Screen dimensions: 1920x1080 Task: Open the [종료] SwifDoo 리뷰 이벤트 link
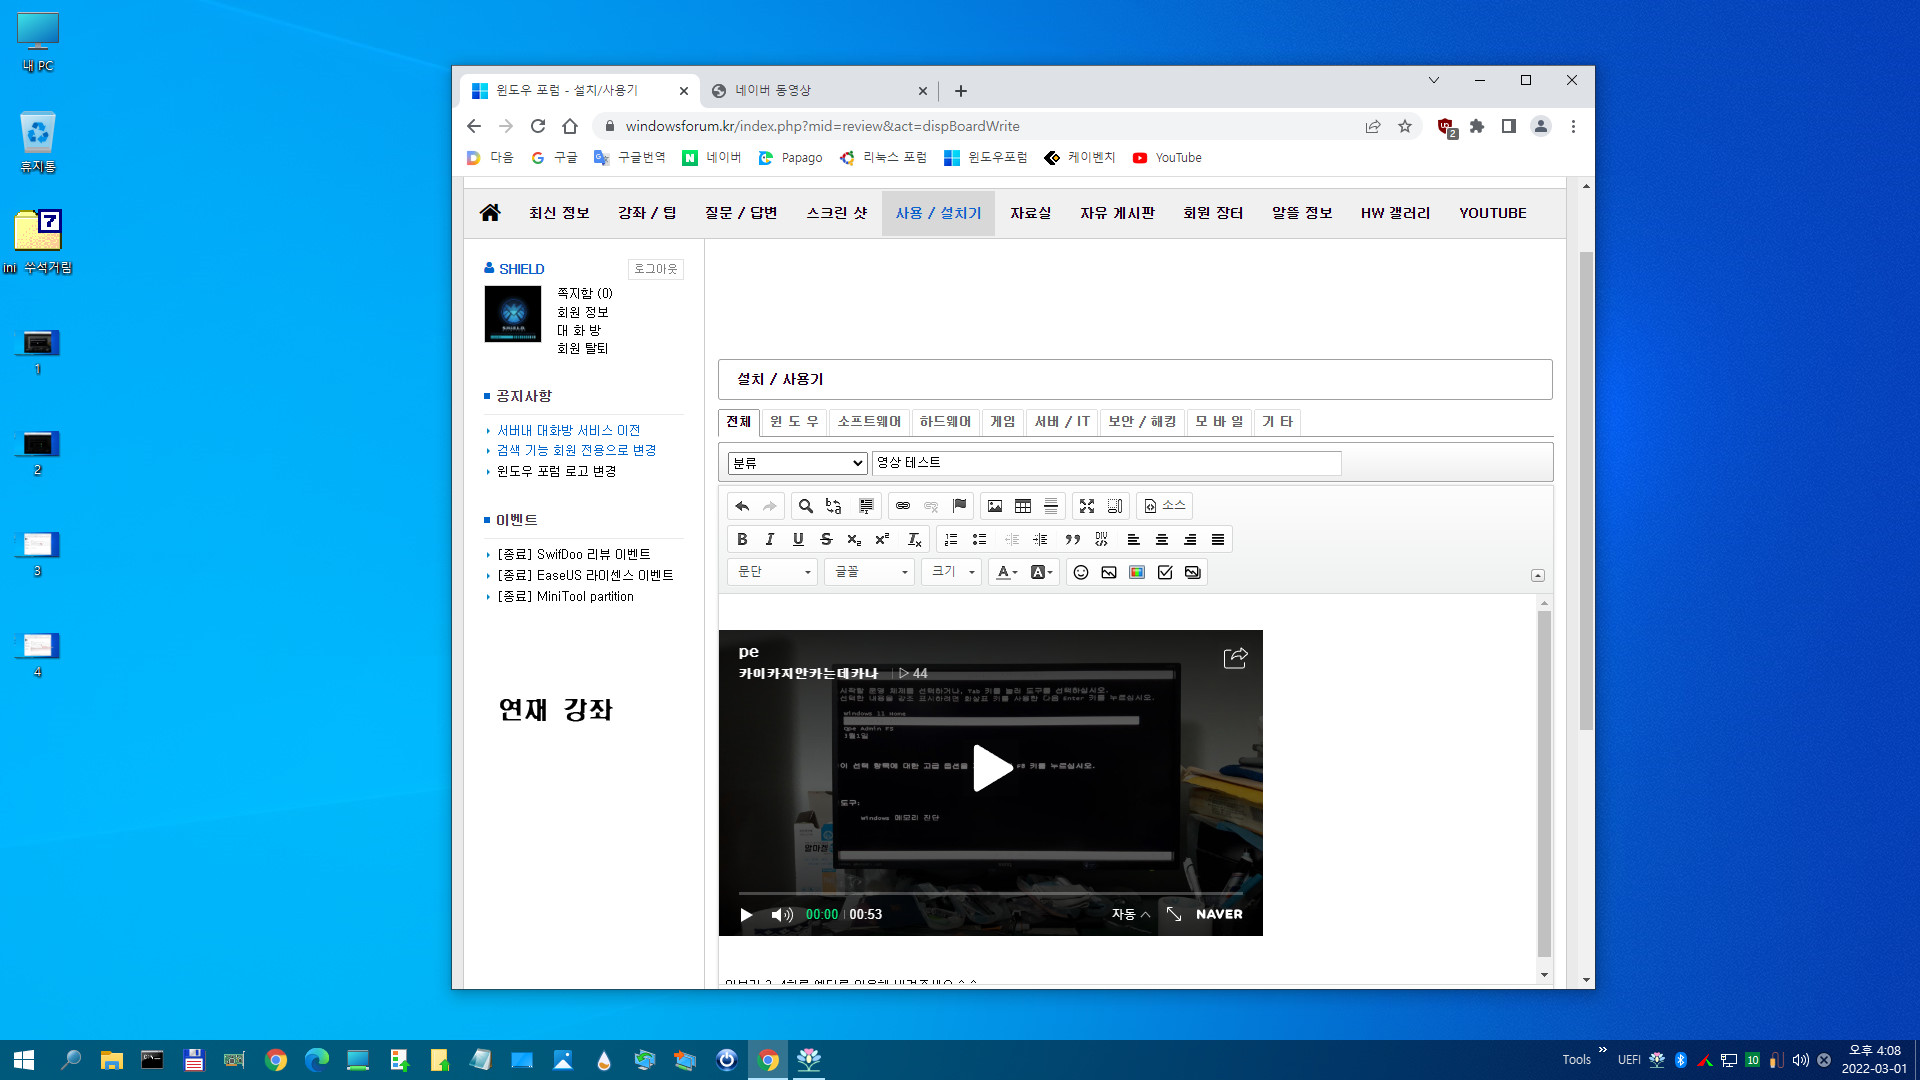574,554
